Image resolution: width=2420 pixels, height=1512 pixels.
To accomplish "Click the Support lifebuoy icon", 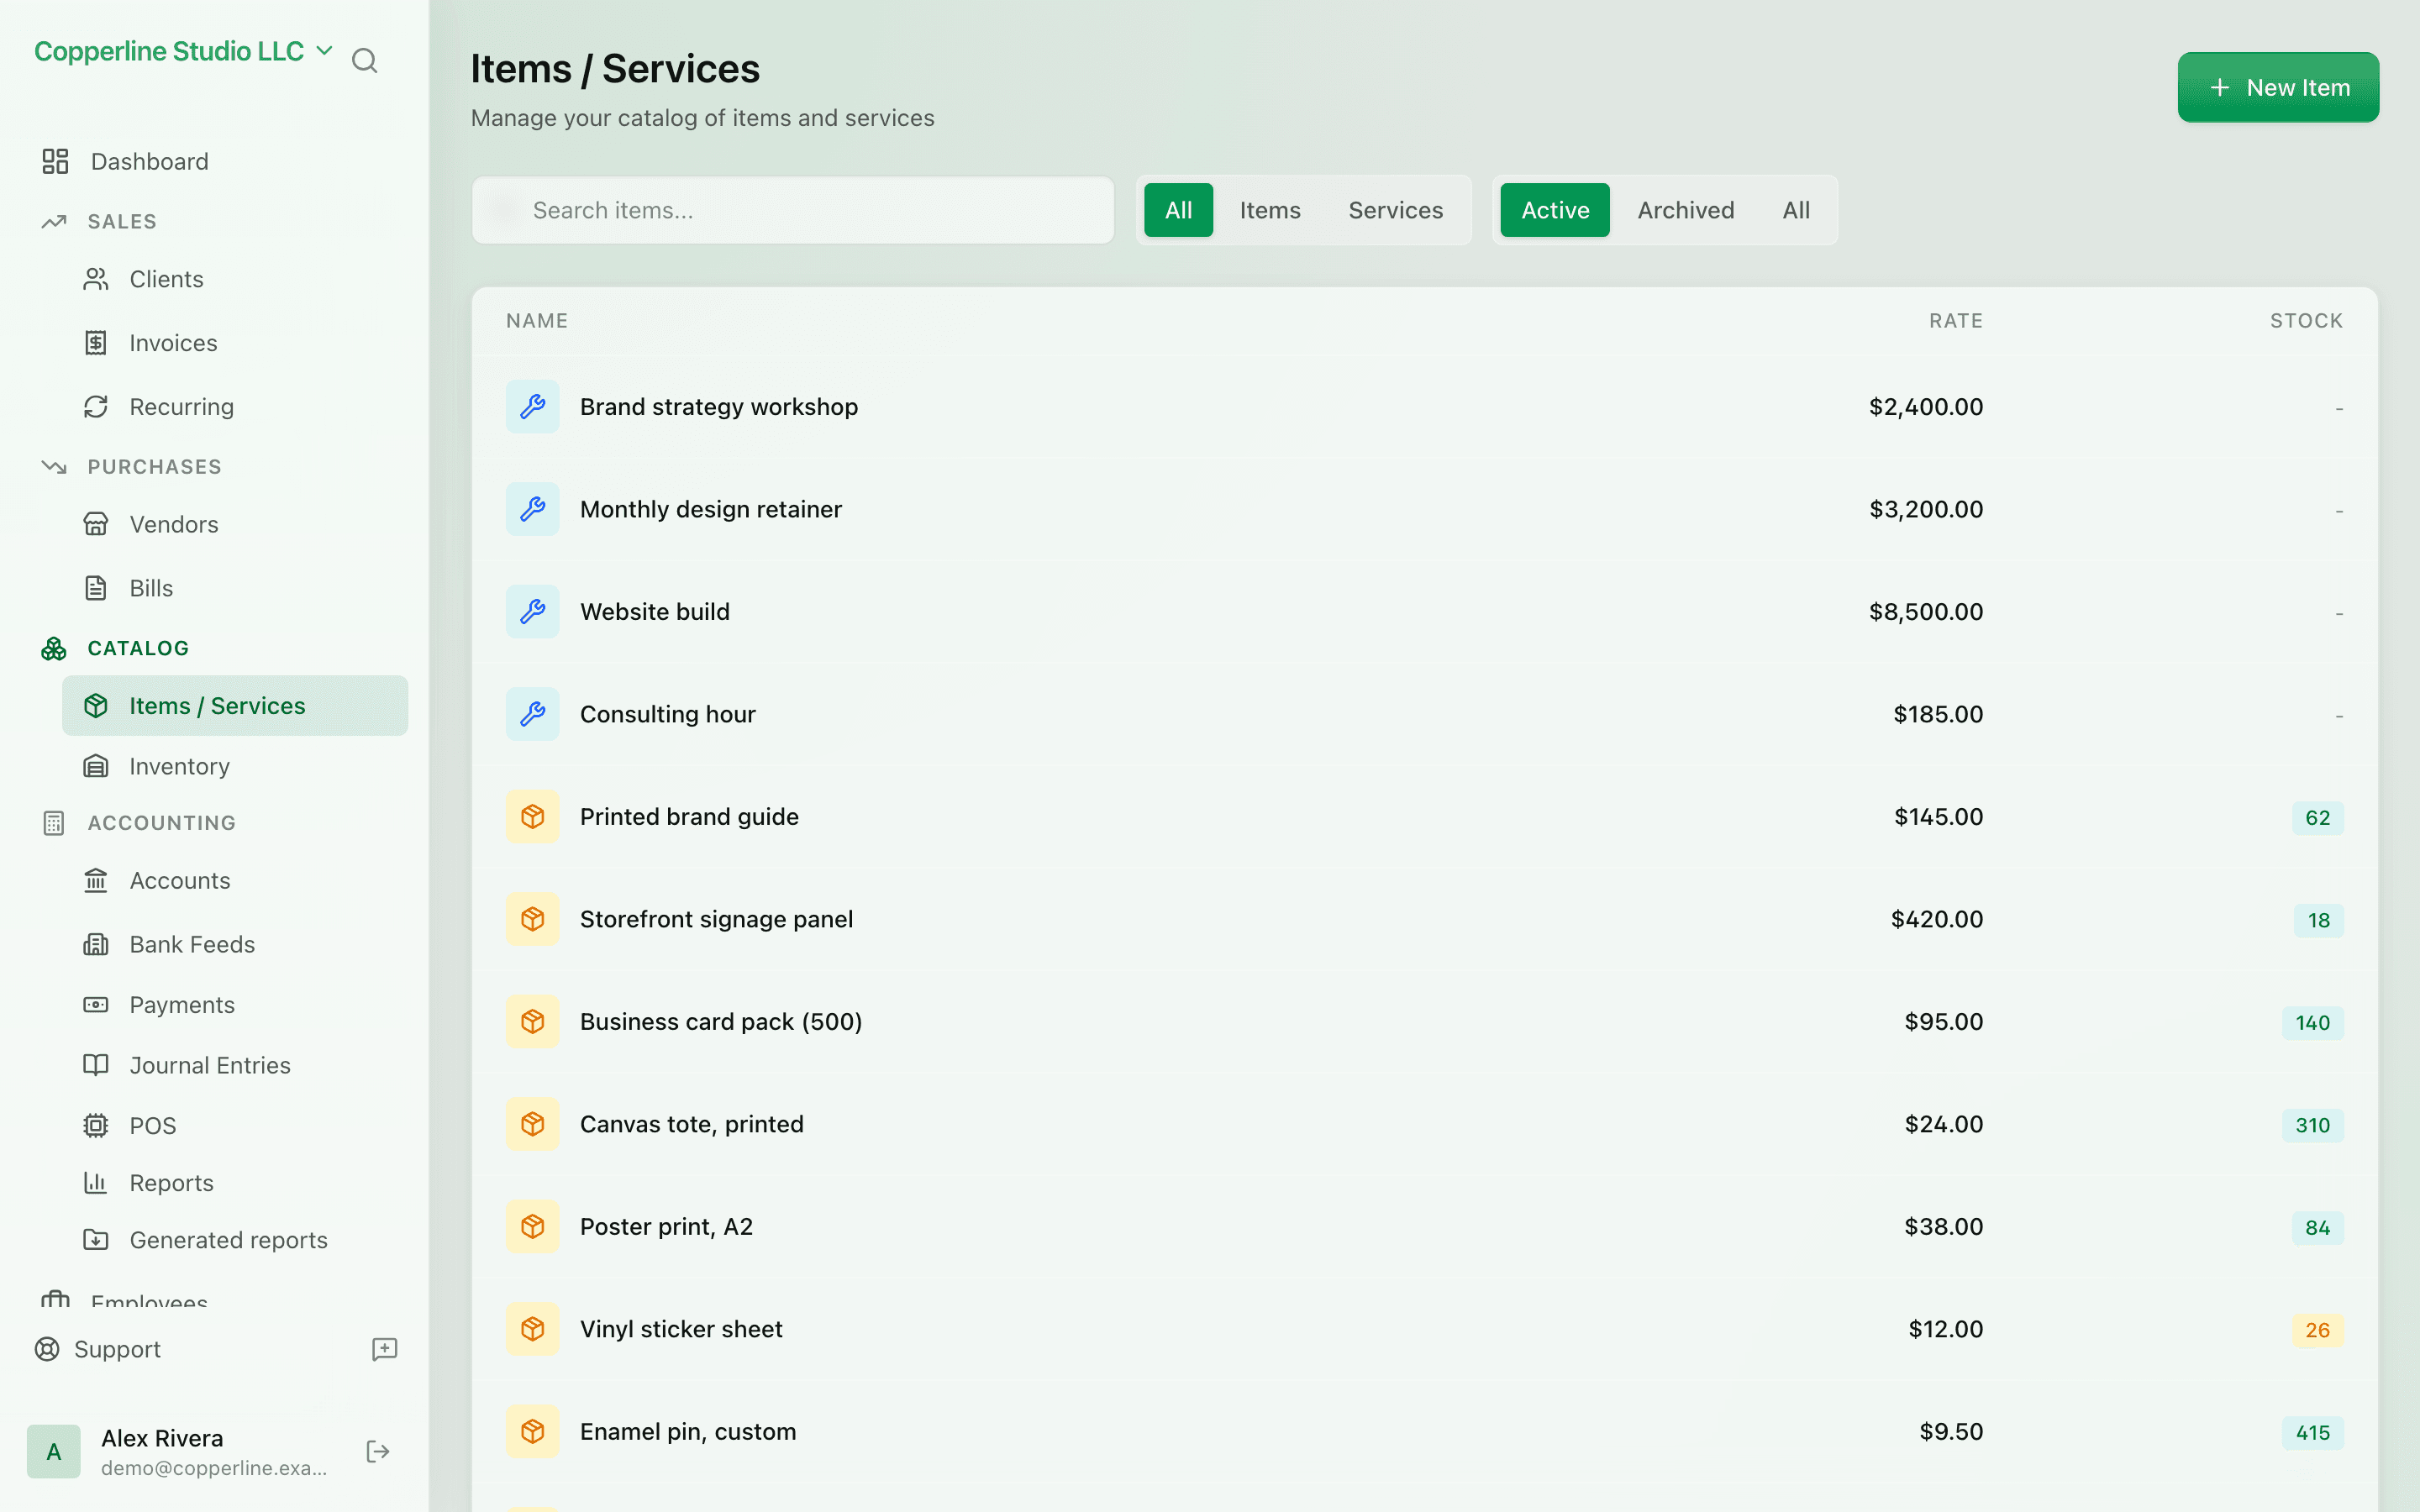I will click(47, 1349).
